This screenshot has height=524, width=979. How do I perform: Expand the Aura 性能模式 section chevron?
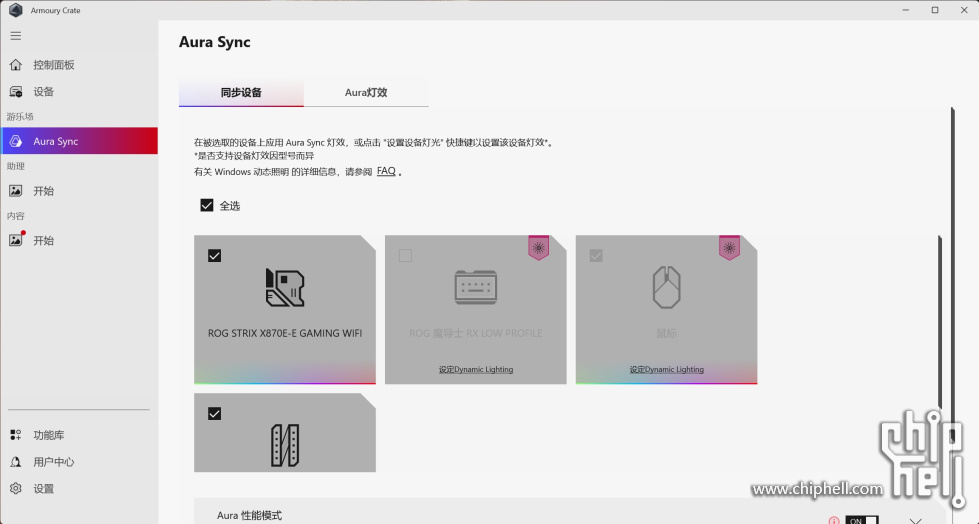click(x=915, y=520)
